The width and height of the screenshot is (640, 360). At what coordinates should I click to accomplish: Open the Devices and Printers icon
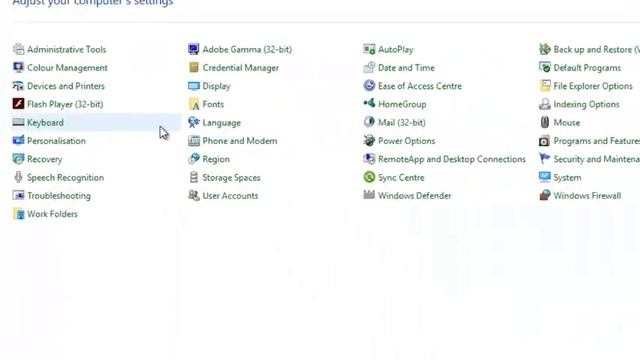click(18, 86)
